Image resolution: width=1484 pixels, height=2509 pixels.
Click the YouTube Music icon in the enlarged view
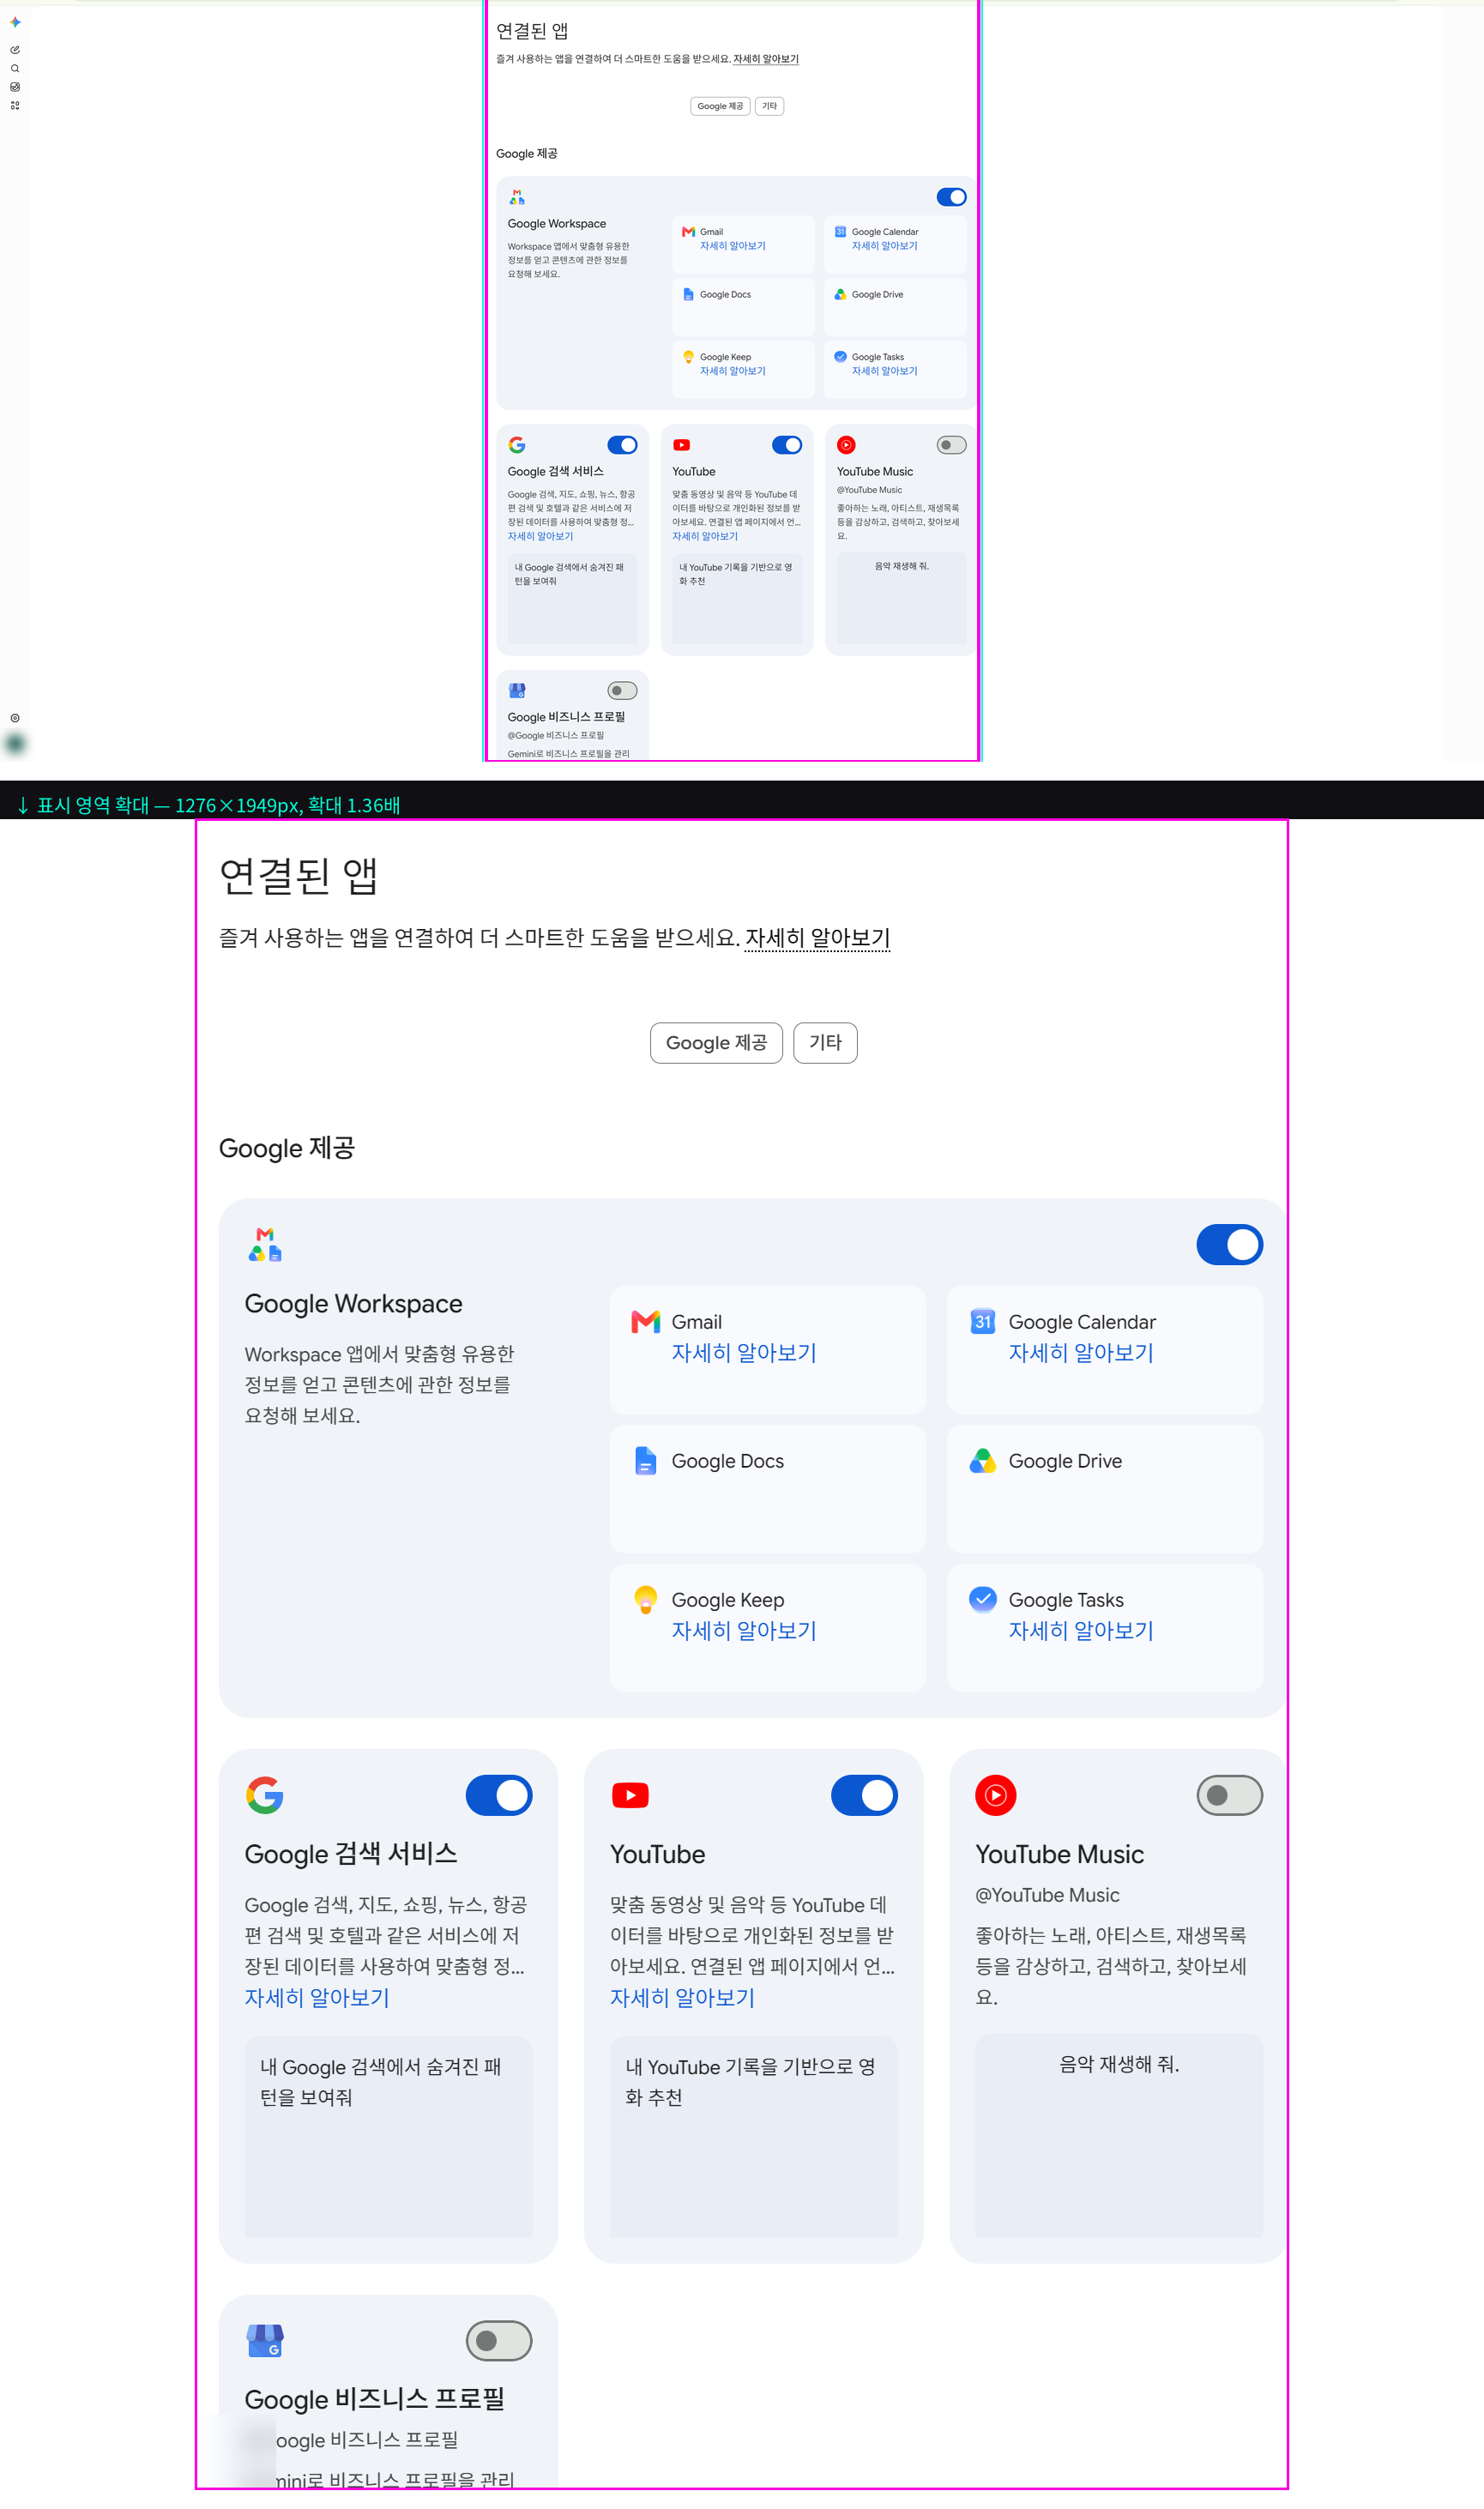(x=996, y=1795)
